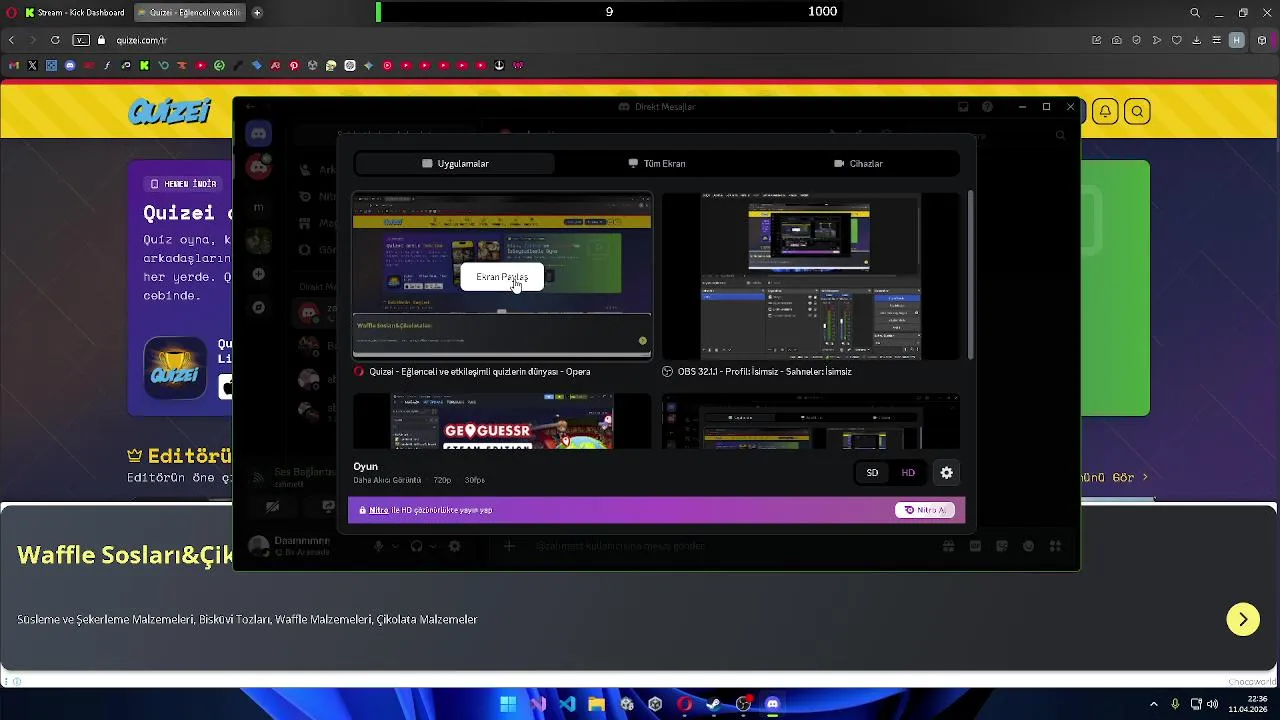Open Quizei notifications bell
The image size is (1280, 720).
pyautogui.click(x=1105, y=111)
